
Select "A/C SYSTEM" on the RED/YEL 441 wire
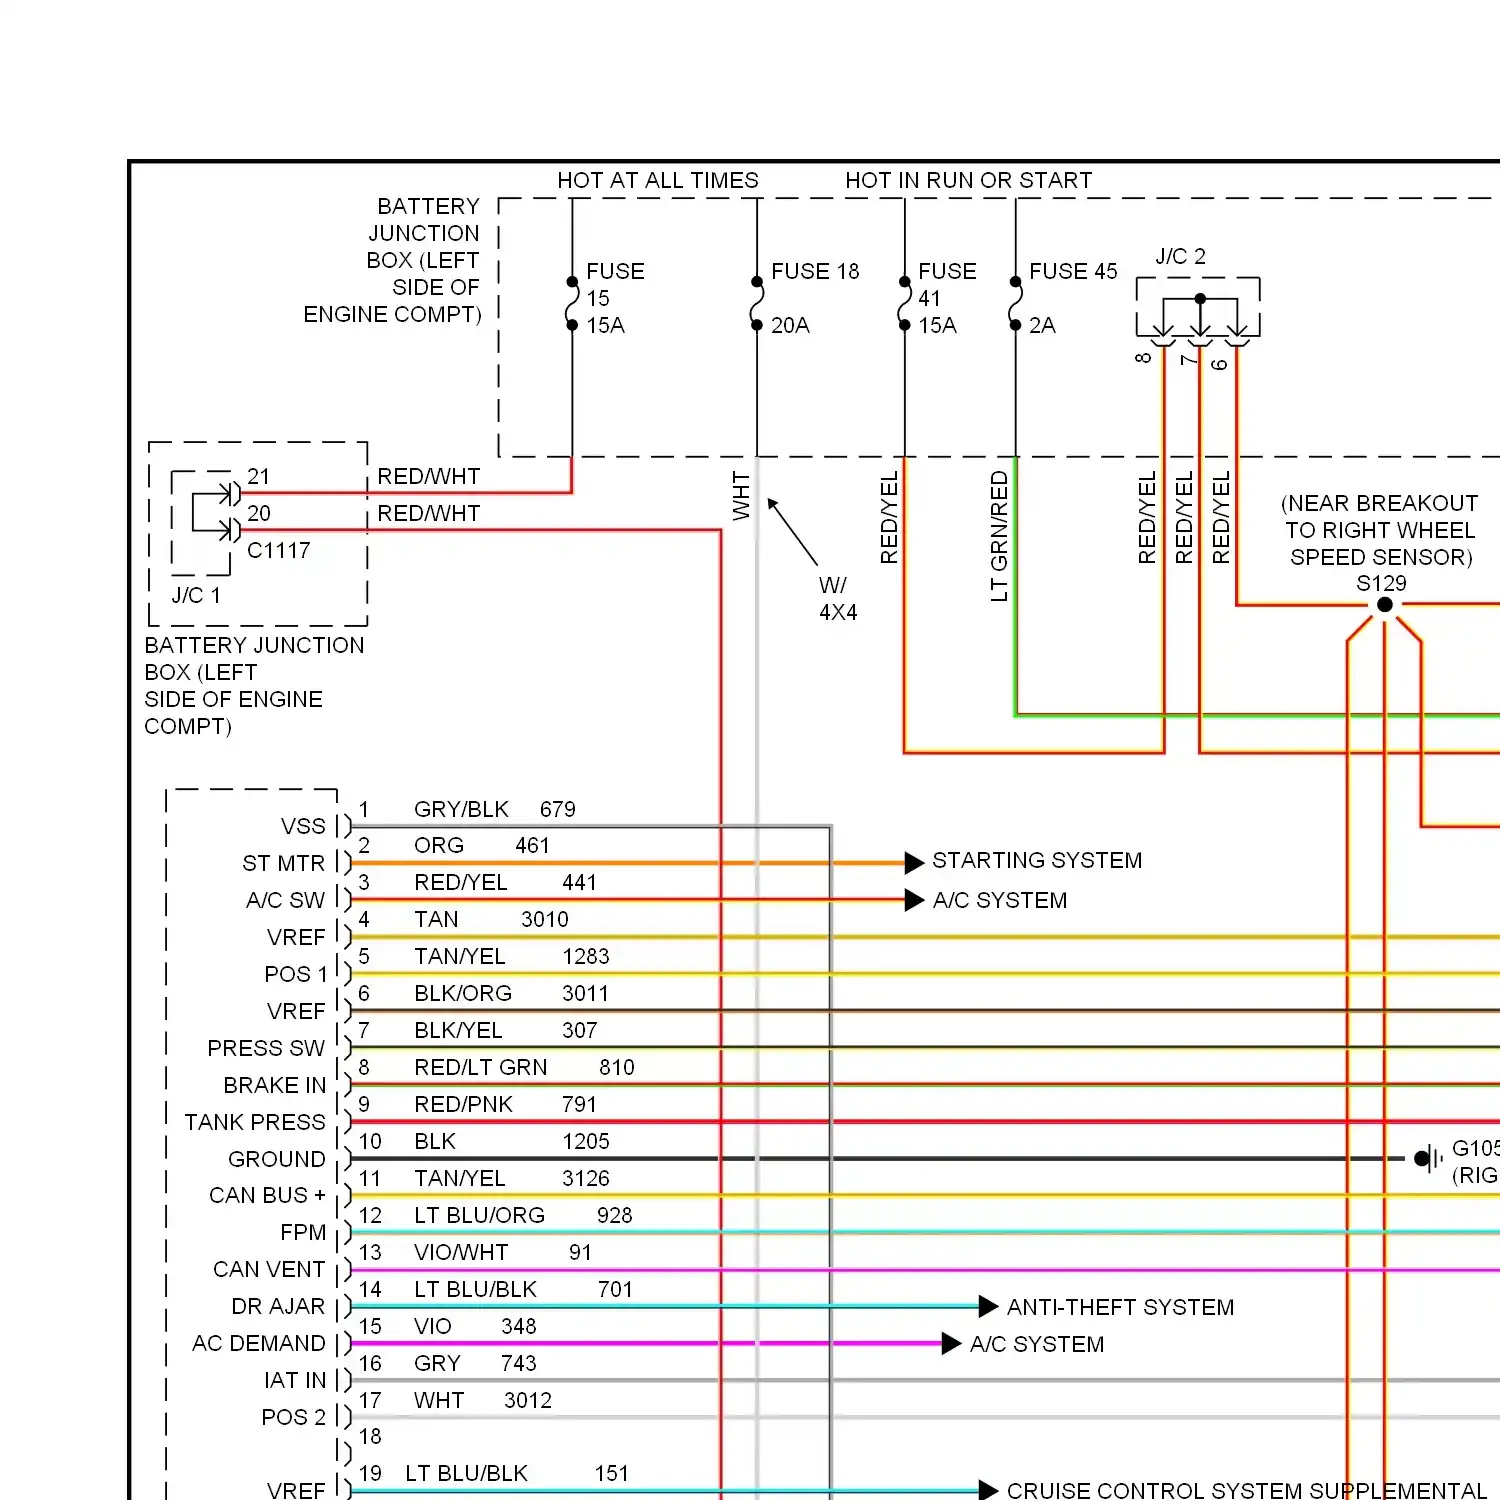click(1000, 901)
